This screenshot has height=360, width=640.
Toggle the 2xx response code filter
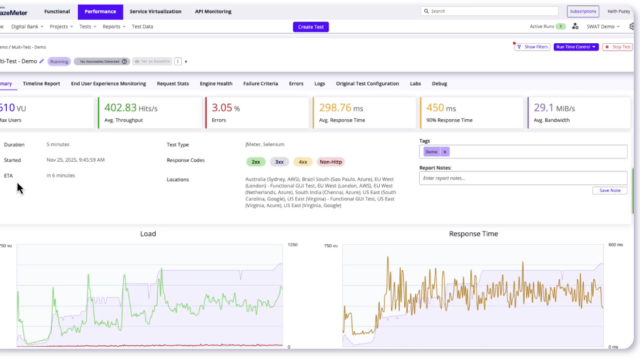click(x=256, y=162)
